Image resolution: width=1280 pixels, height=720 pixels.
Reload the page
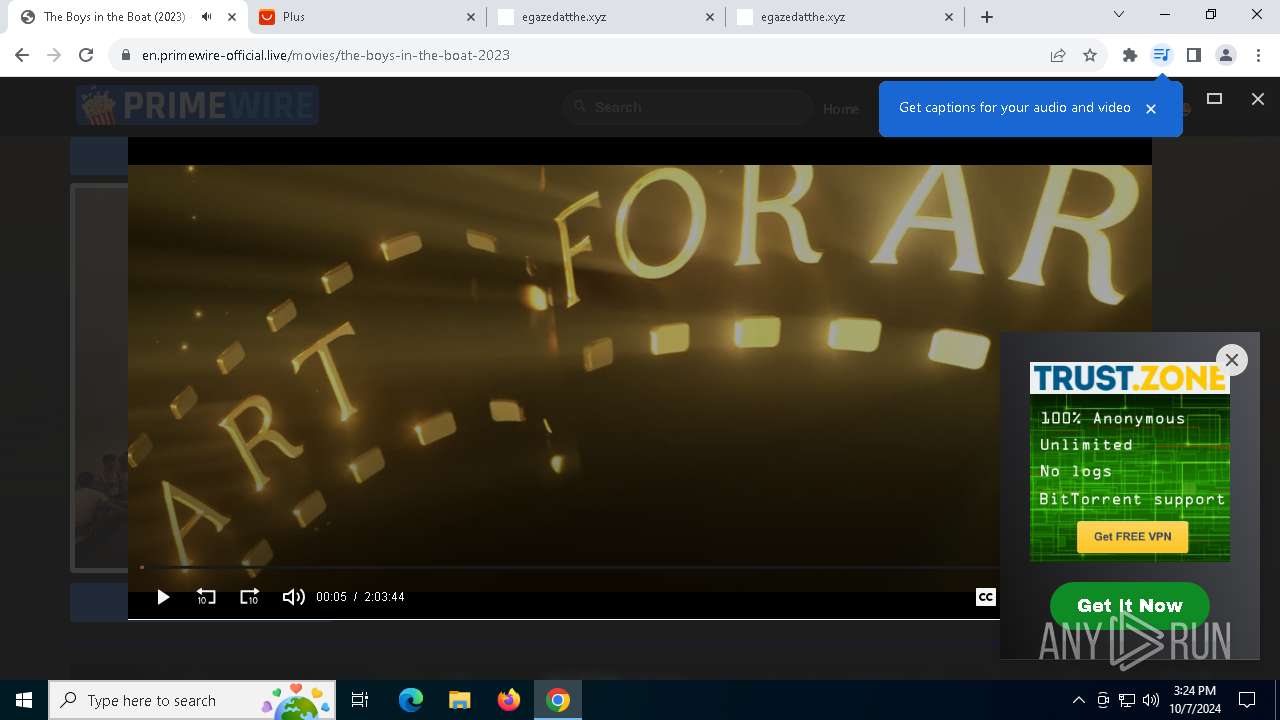tap(86, 55)
